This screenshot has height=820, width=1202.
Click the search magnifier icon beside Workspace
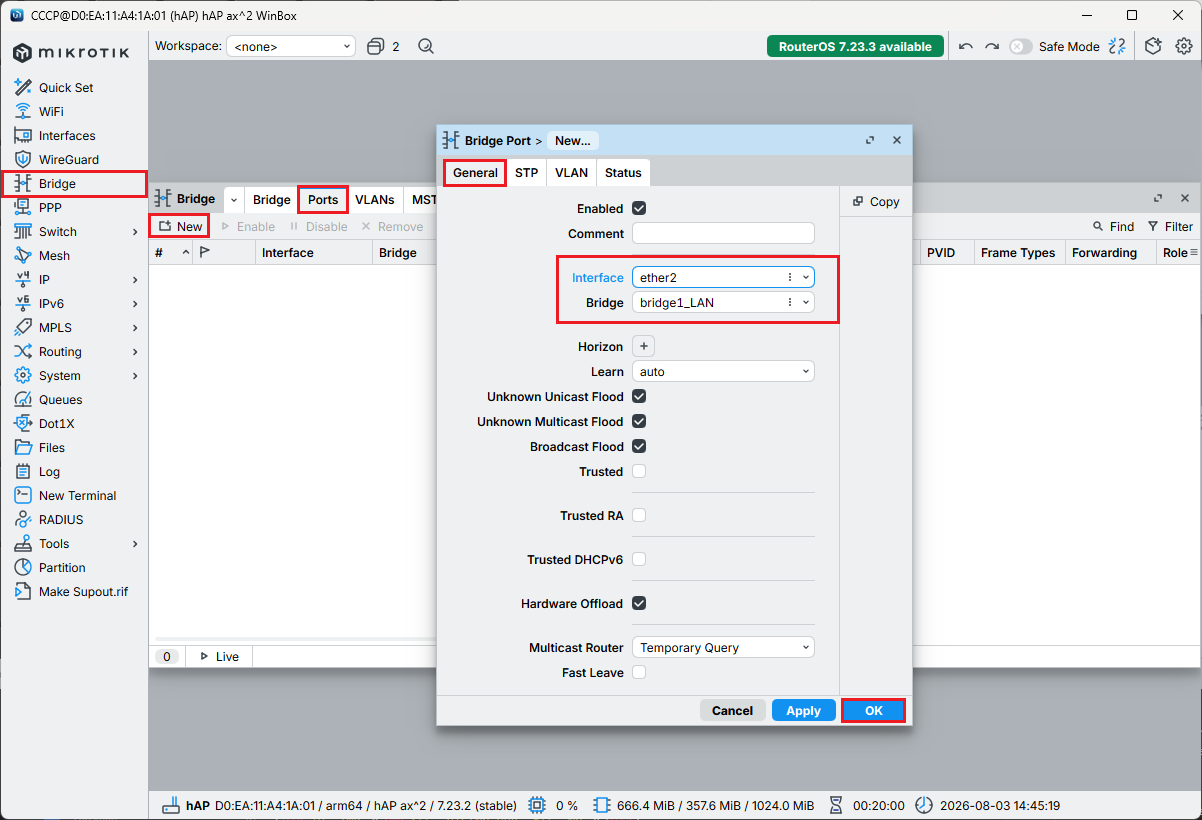[x=426, y=46]
